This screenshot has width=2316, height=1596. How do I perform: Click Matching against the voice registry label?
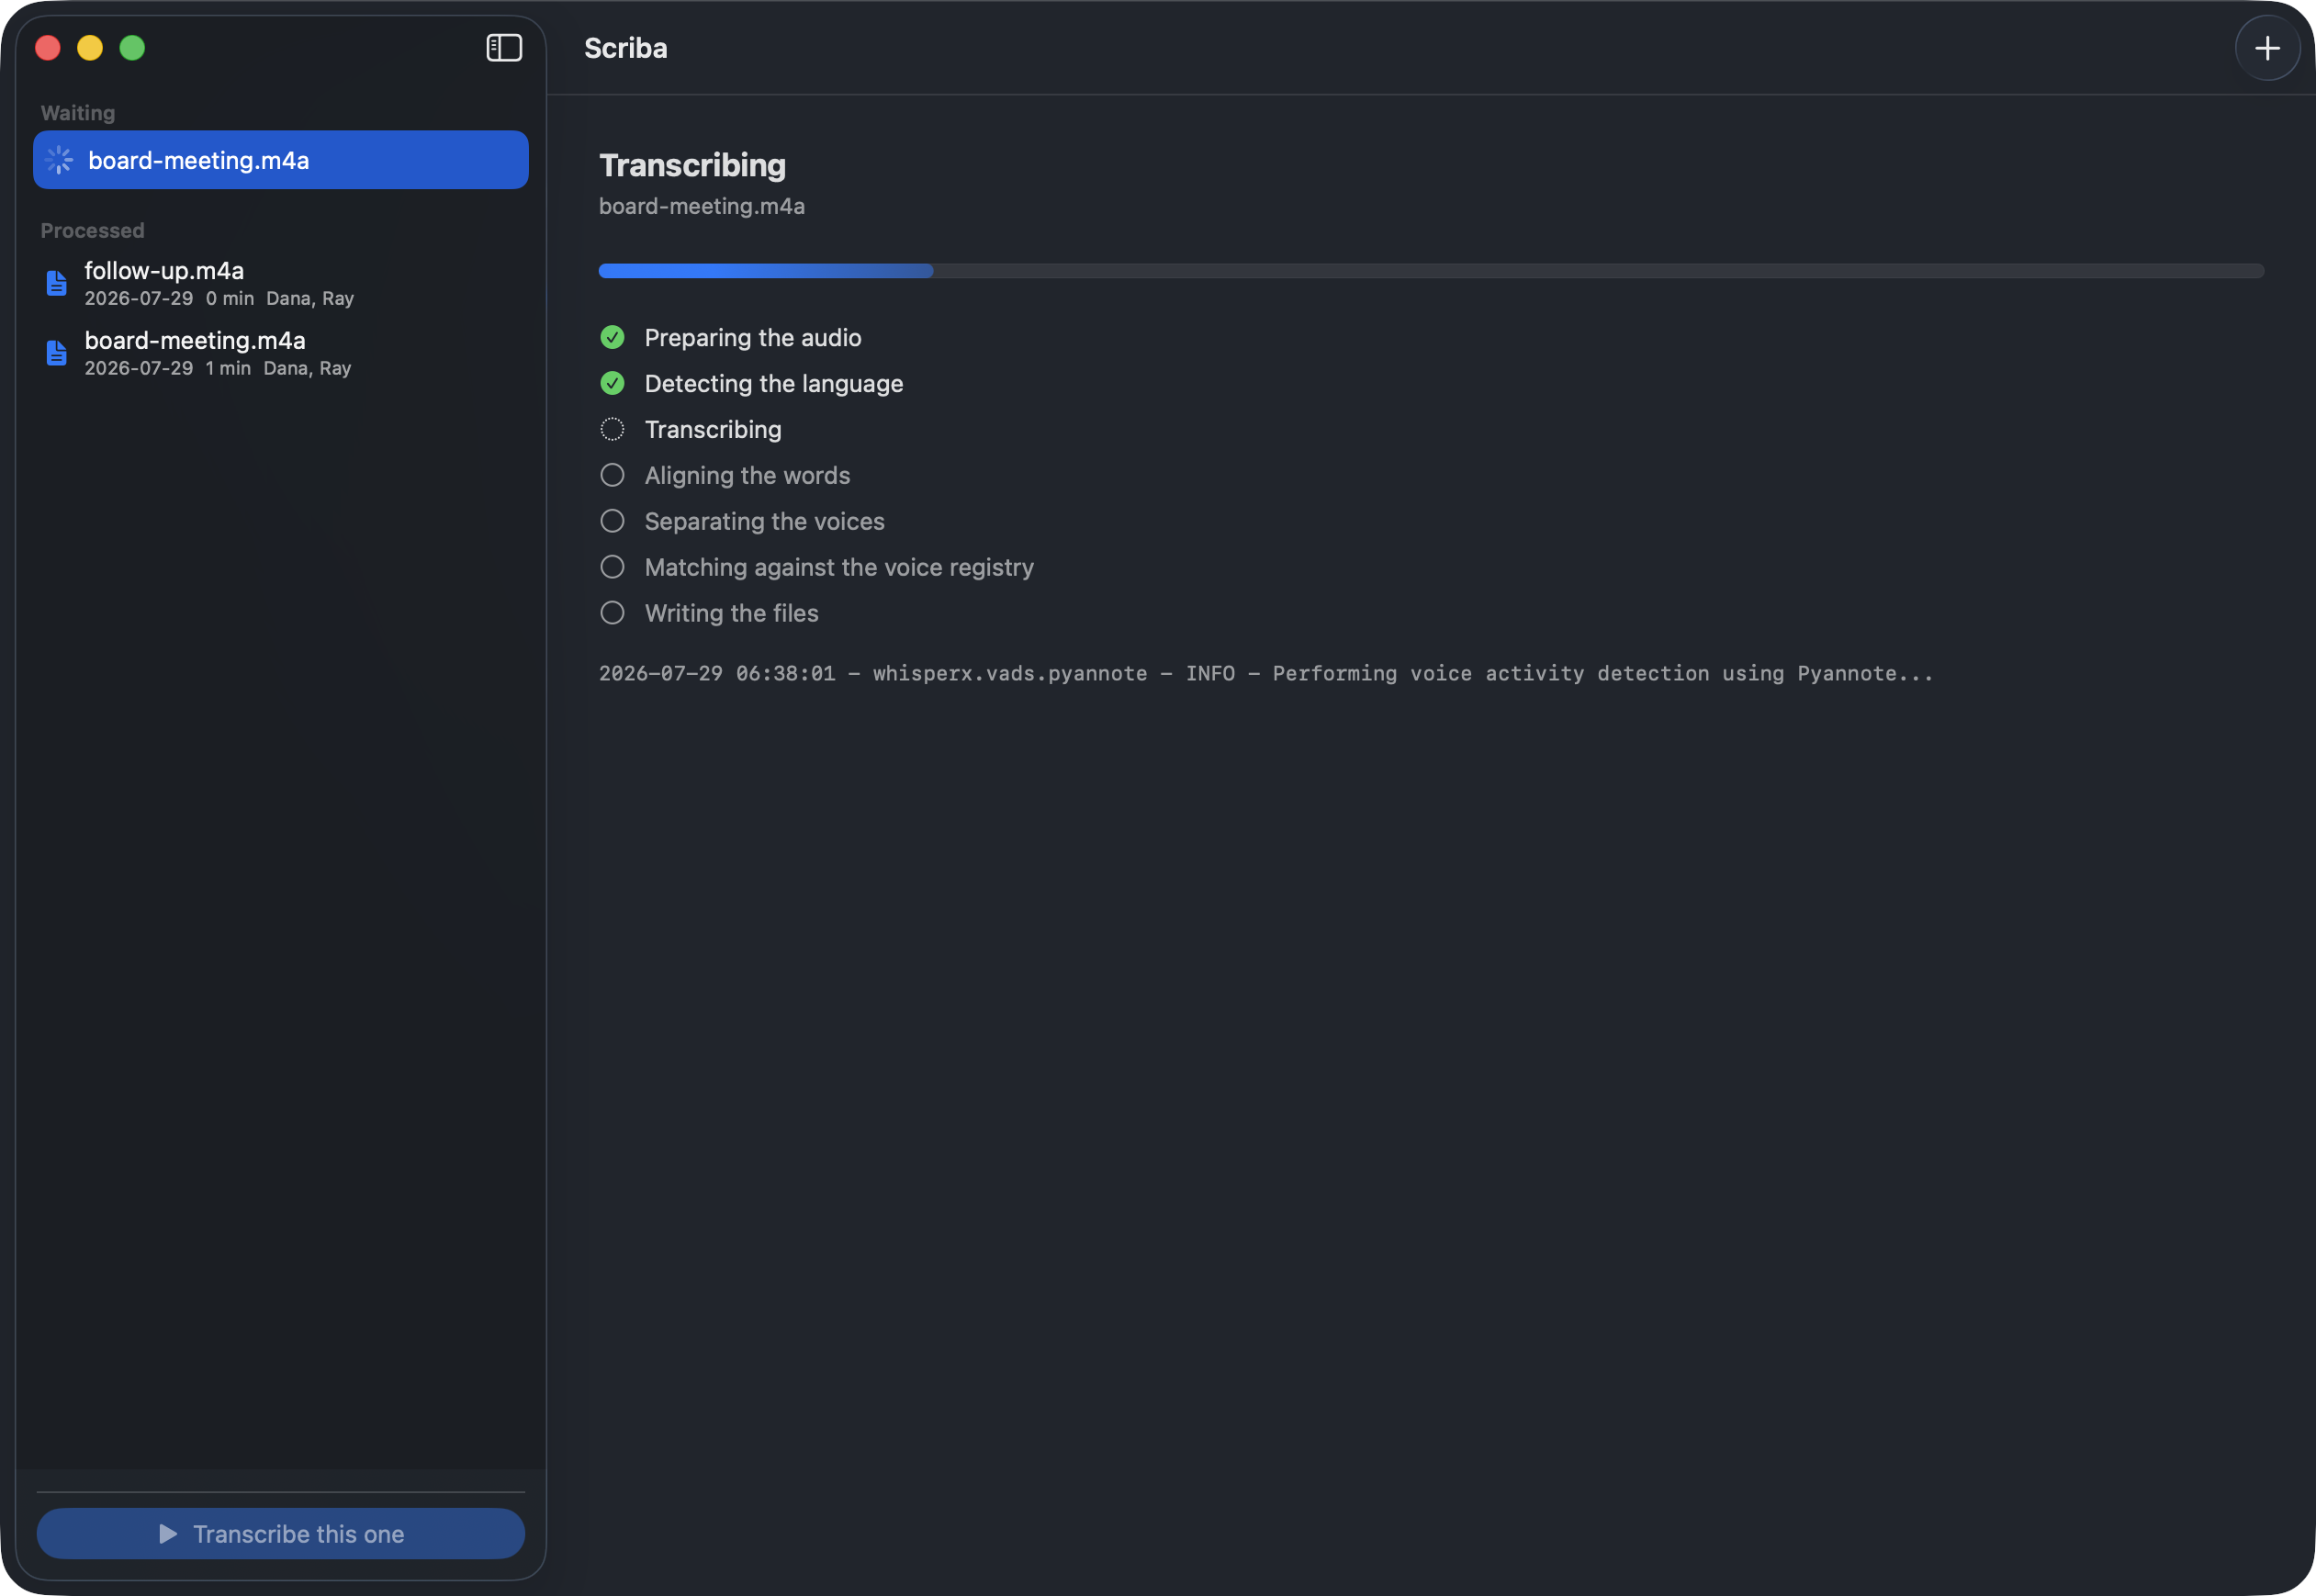tap(839, 568)
